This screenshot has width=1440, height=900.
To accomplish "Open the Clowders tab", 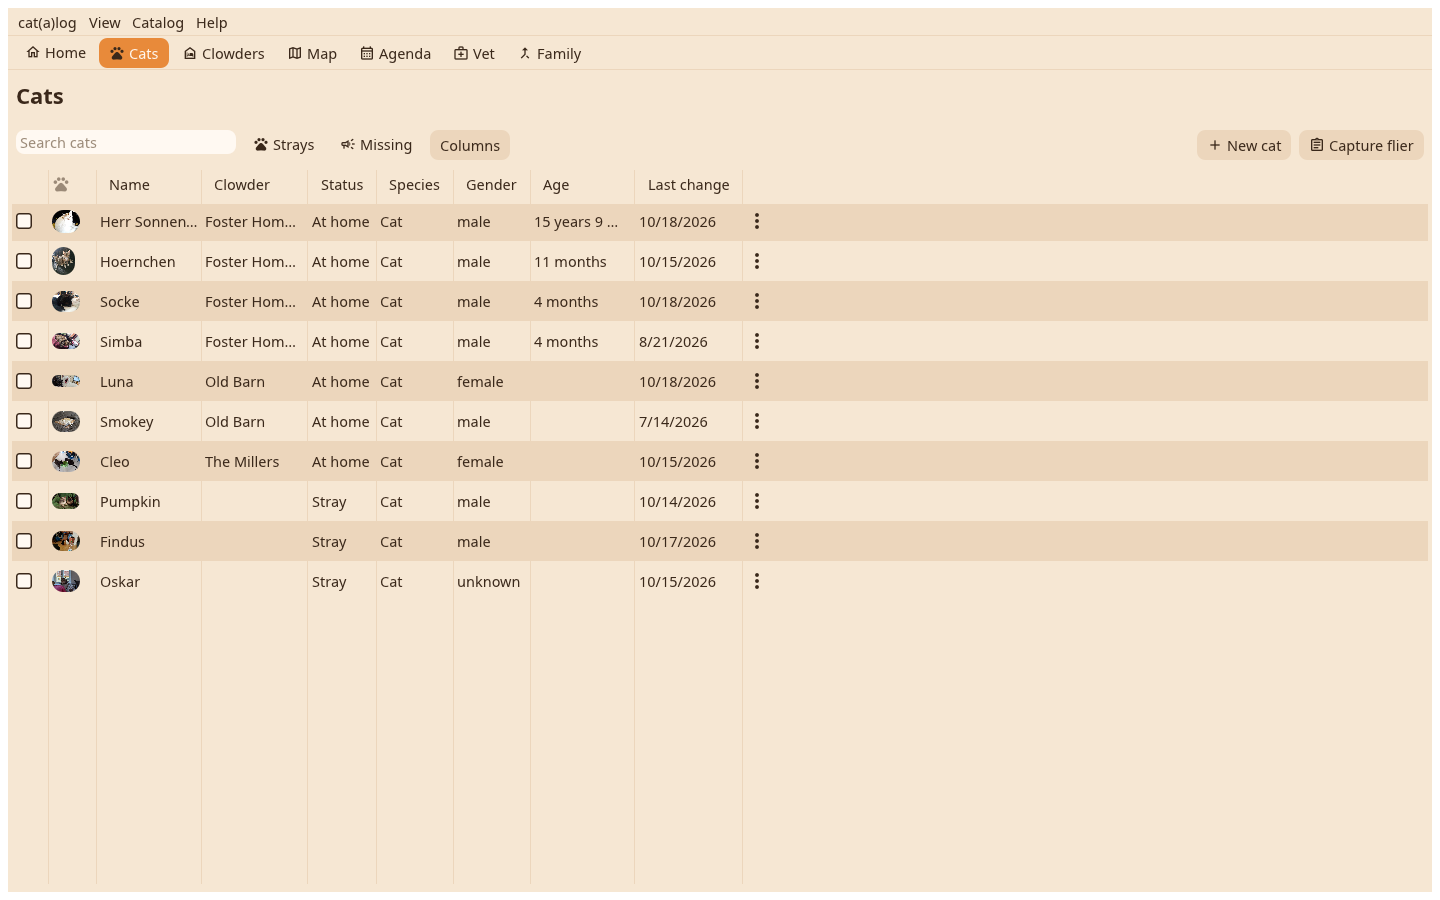I will [x=224, y=54].
